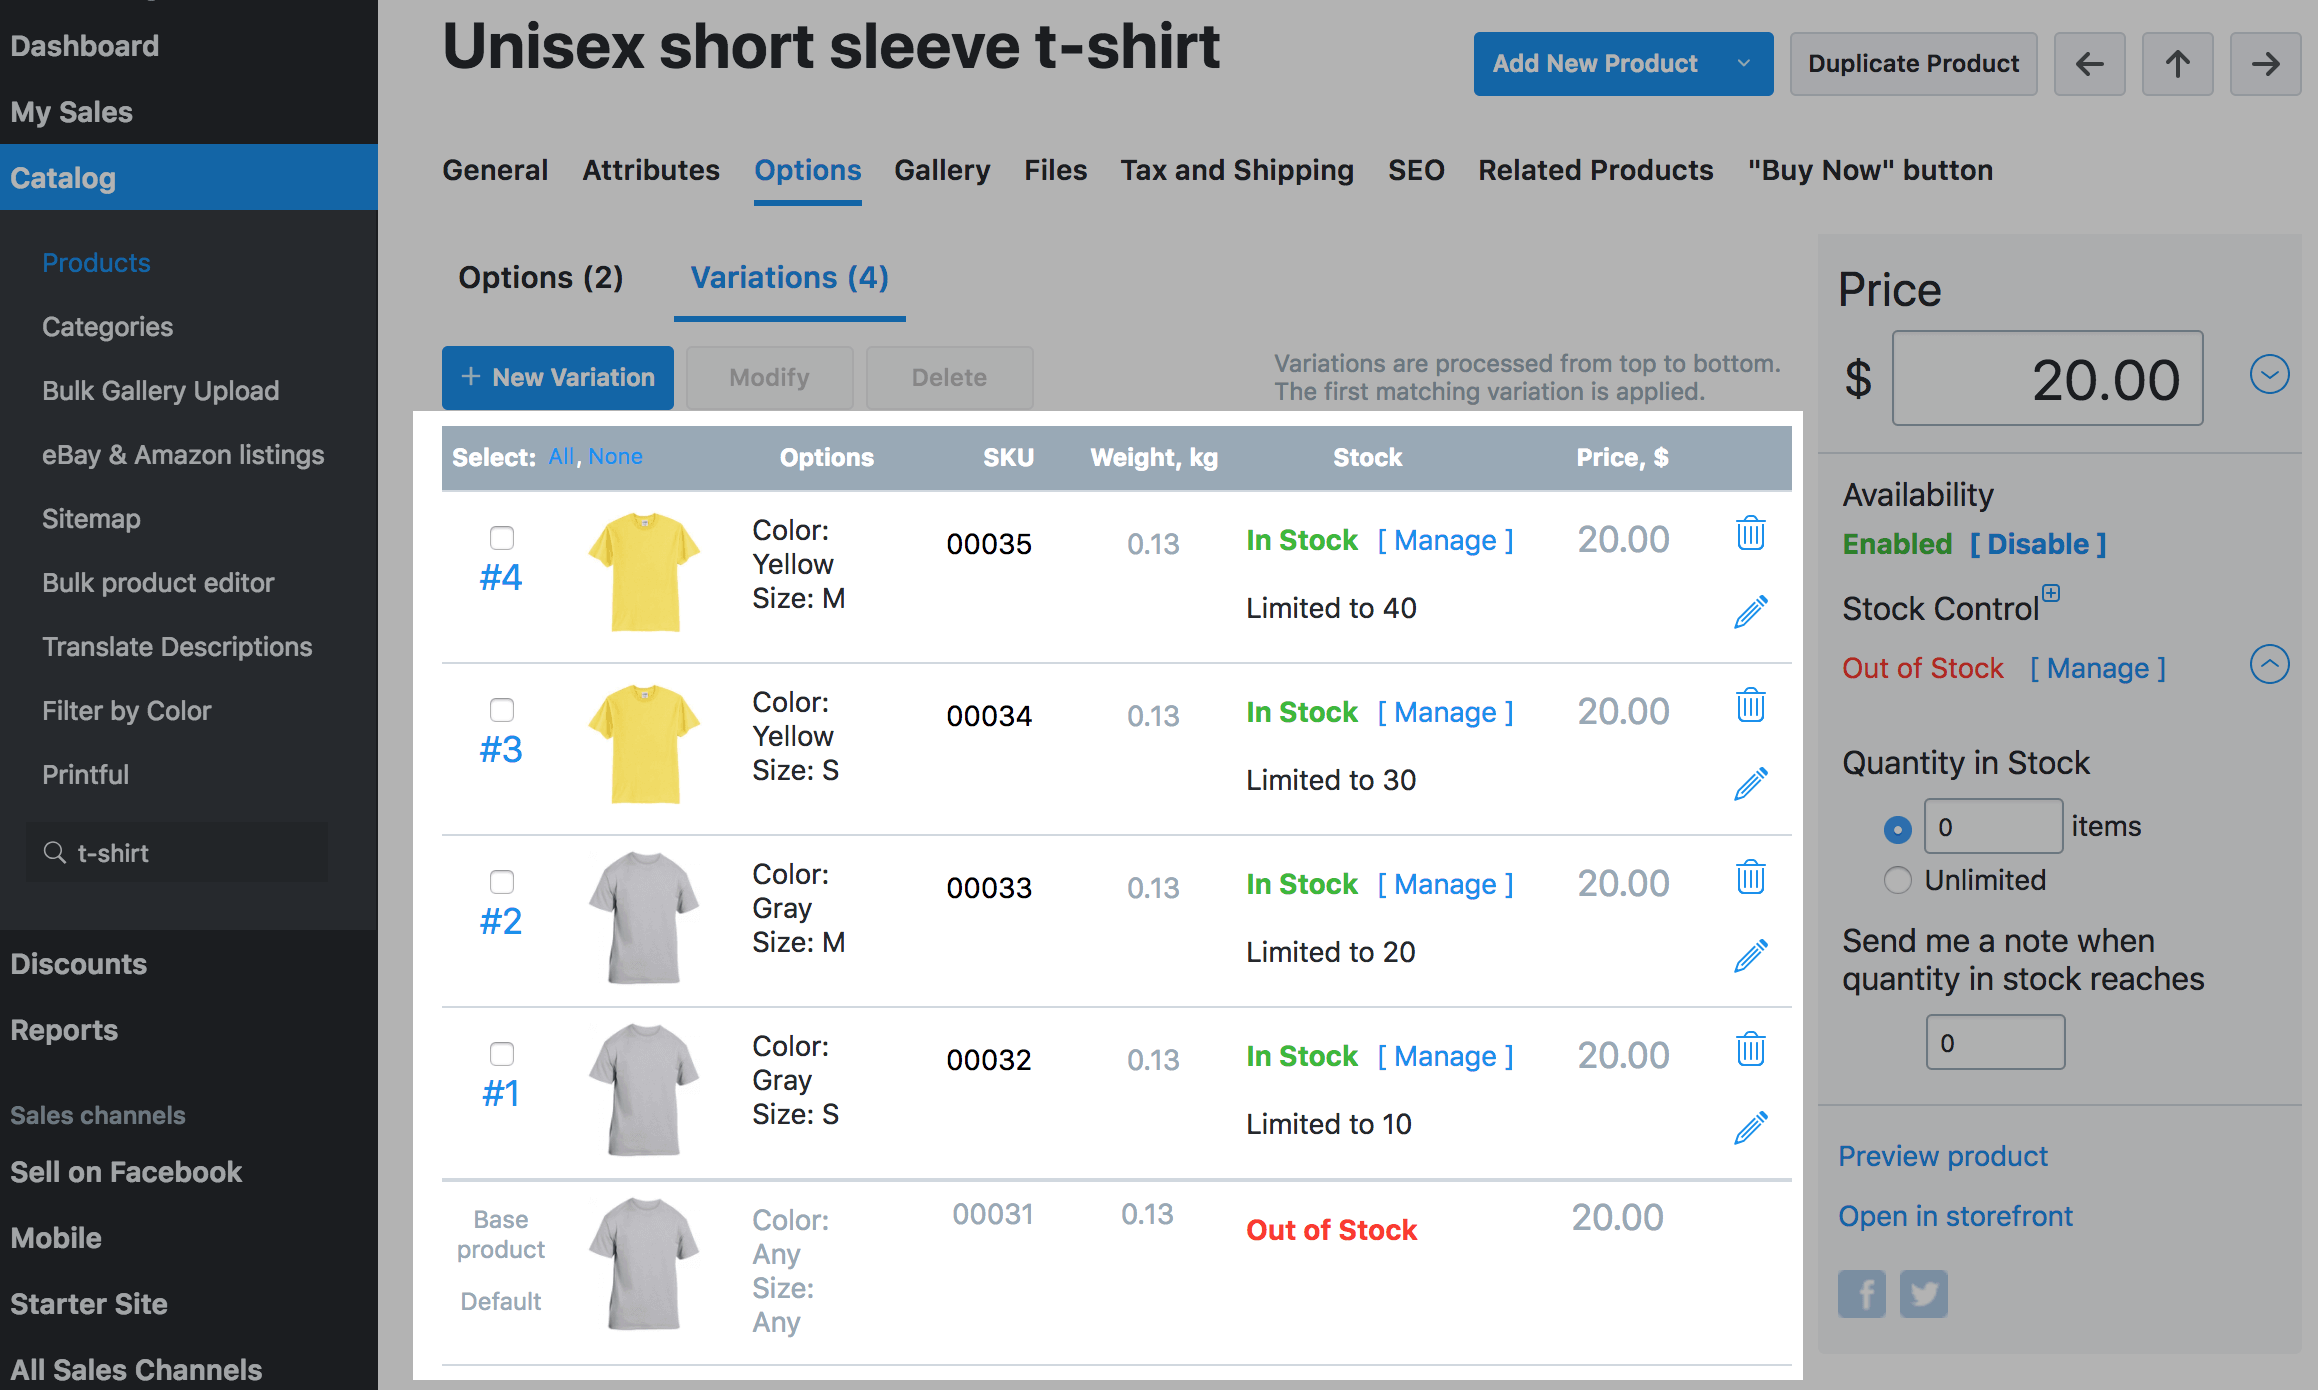Check the box for variation #4
2318x1390 pixels.
[x=502, y=538]
